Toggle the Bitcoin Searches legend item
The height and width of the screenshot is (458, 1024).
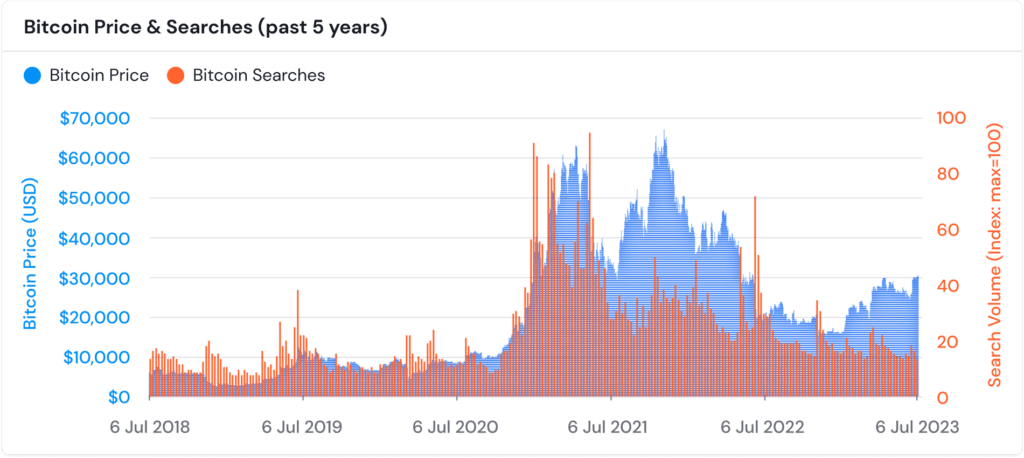tap(246, 75)
